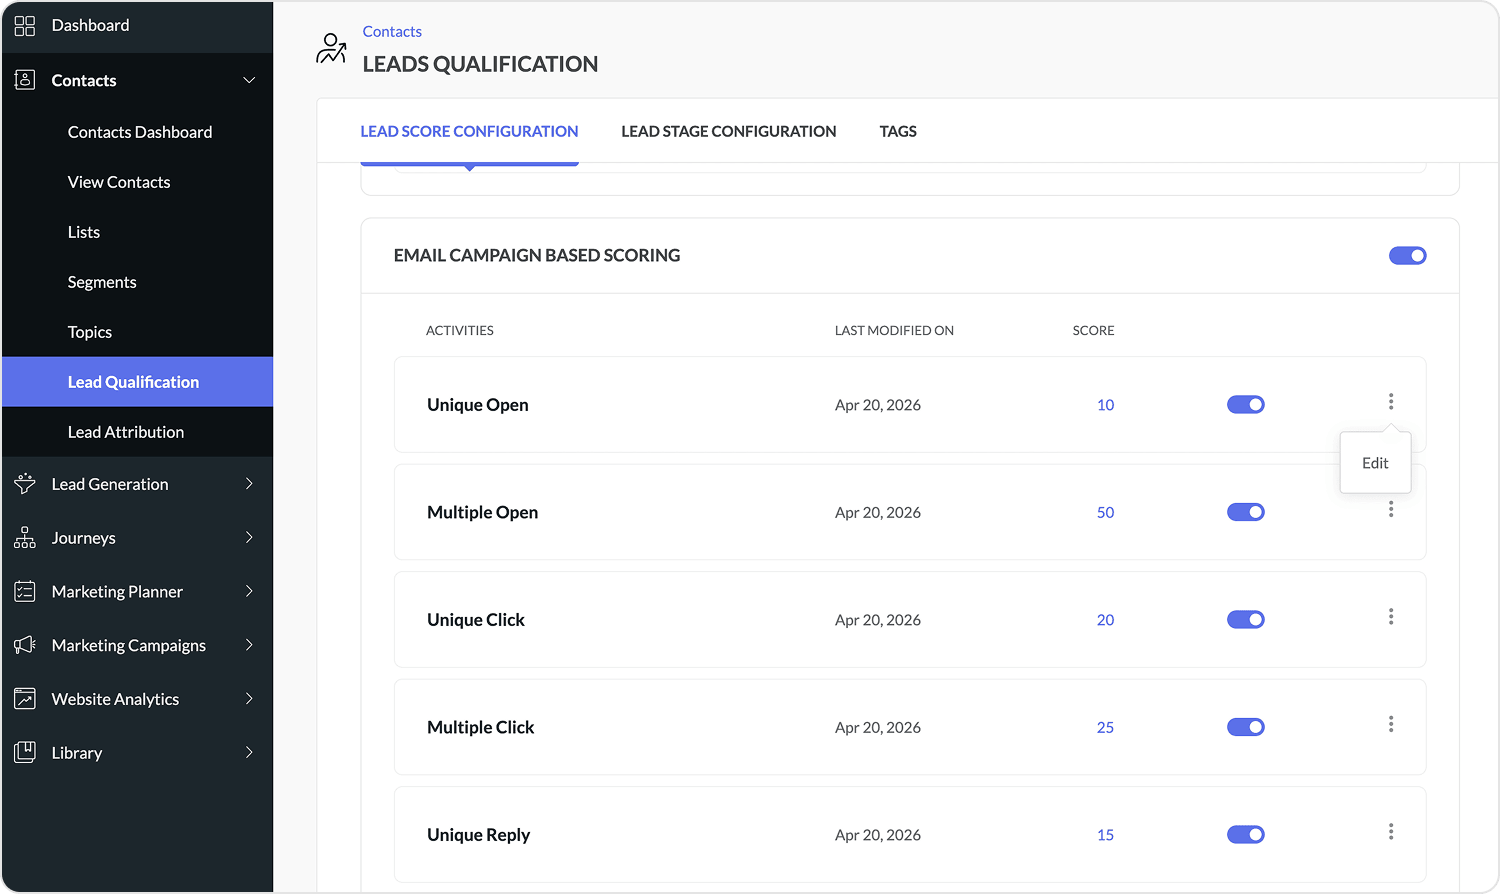Image resolution: width=1500 pixels, height=894 pixels.
Task: Open the three-dot menu for Multiple Open
Action: click(x=1391, y=509)
